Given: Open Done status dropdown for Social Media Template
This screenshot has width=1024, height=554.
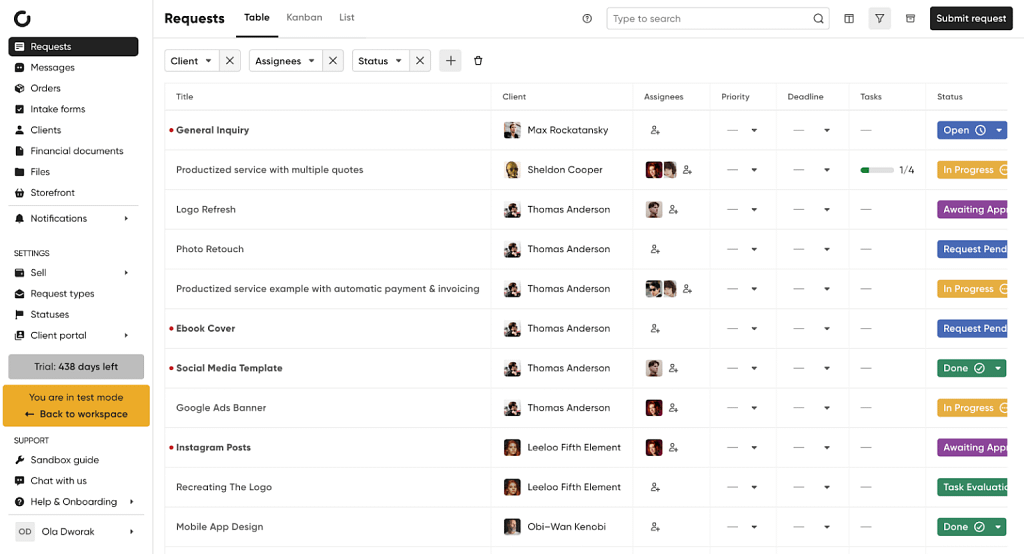Looking at the screenshot, I should [x=998, y=368].
